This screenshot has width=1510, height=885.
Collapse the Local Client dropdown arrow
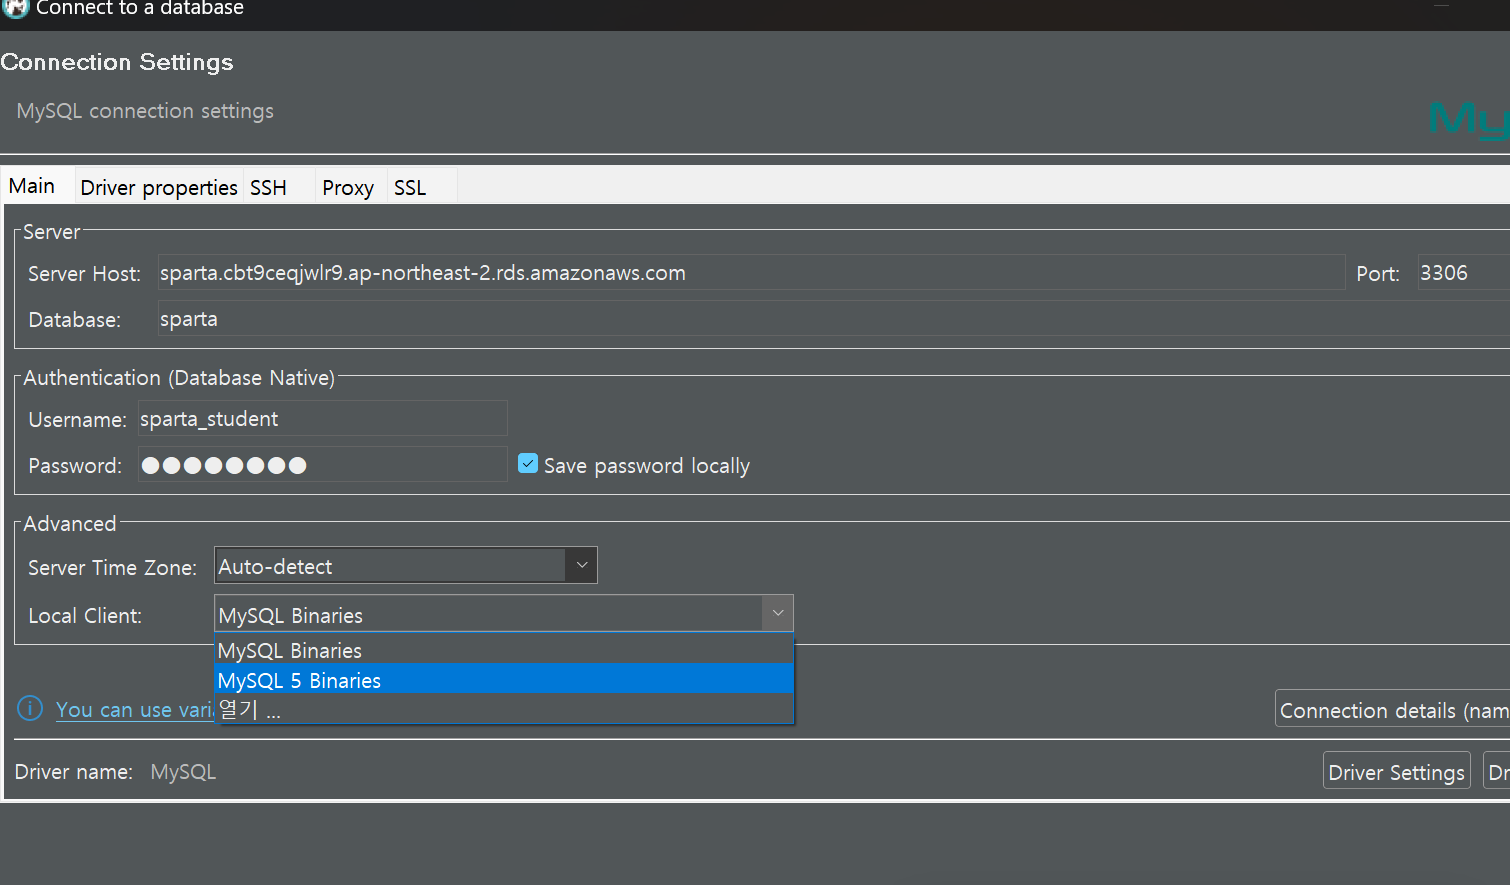click(x=778, y=614)
